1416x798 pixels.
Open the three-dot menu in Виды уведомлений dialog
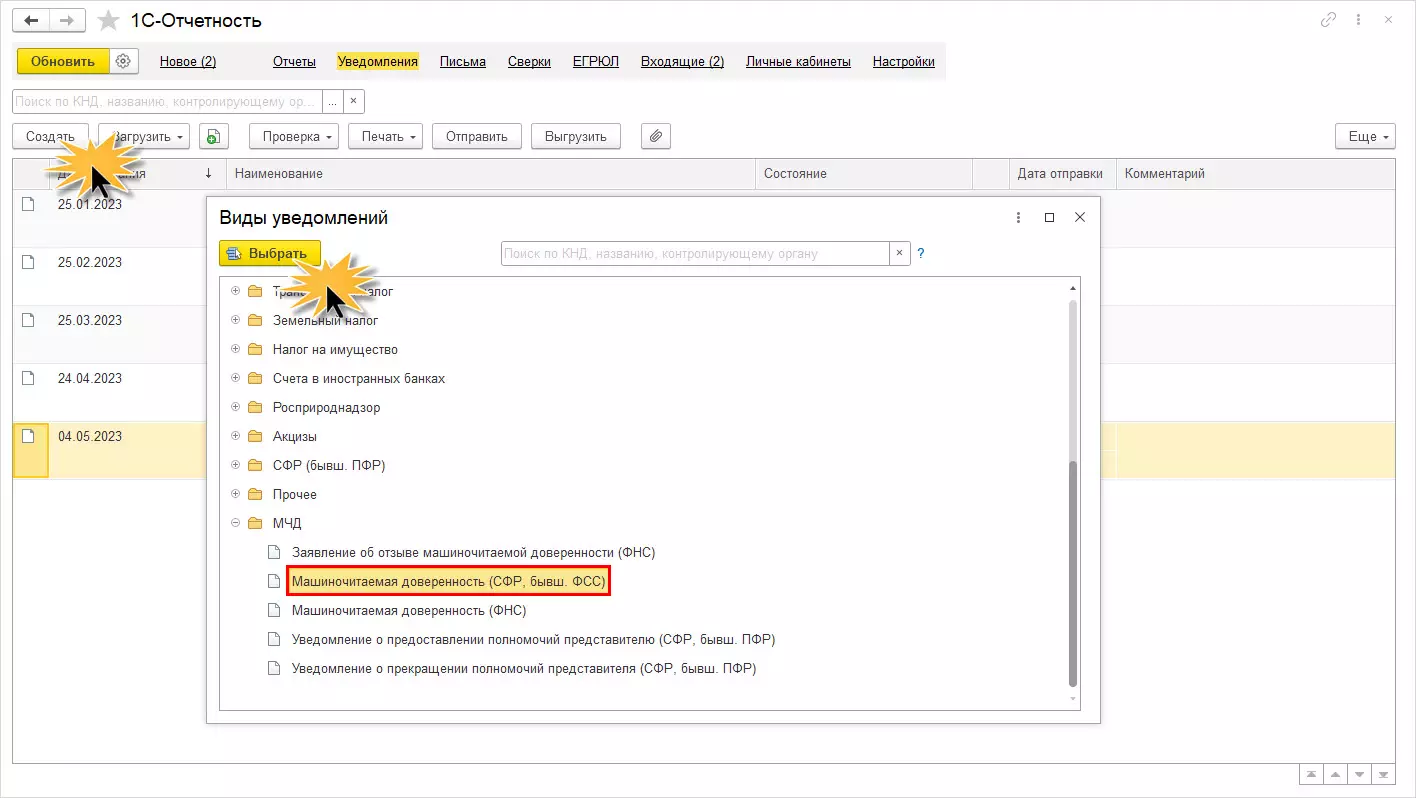pos(1018,217)
